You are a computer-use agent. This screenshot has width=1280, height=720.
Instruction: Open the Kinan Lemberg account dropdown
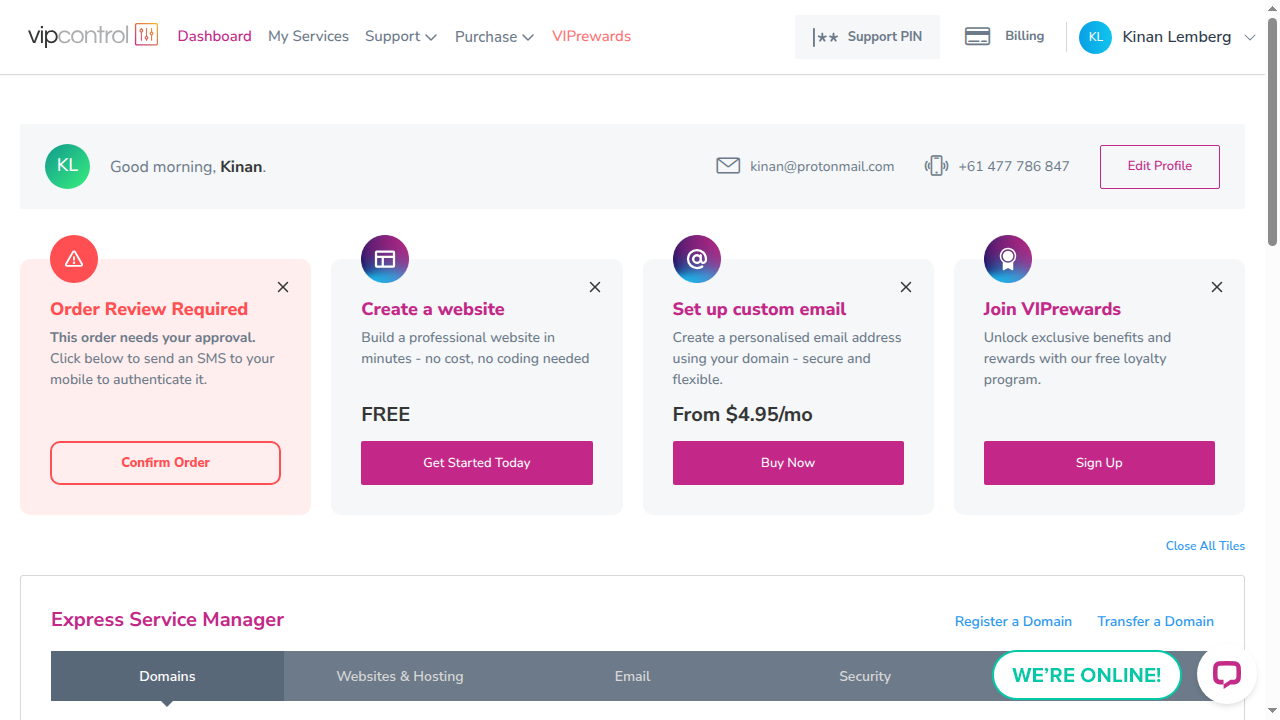1249,37
